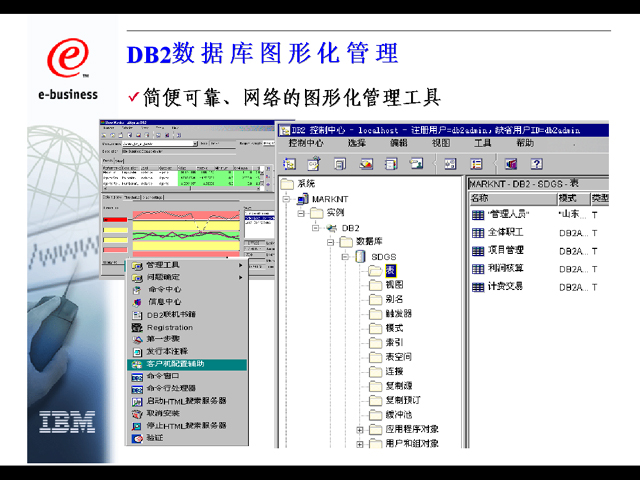Click the DB2 icon beside 命令窗口
This screenshot has width=640, height=480.
coord(137,377)
